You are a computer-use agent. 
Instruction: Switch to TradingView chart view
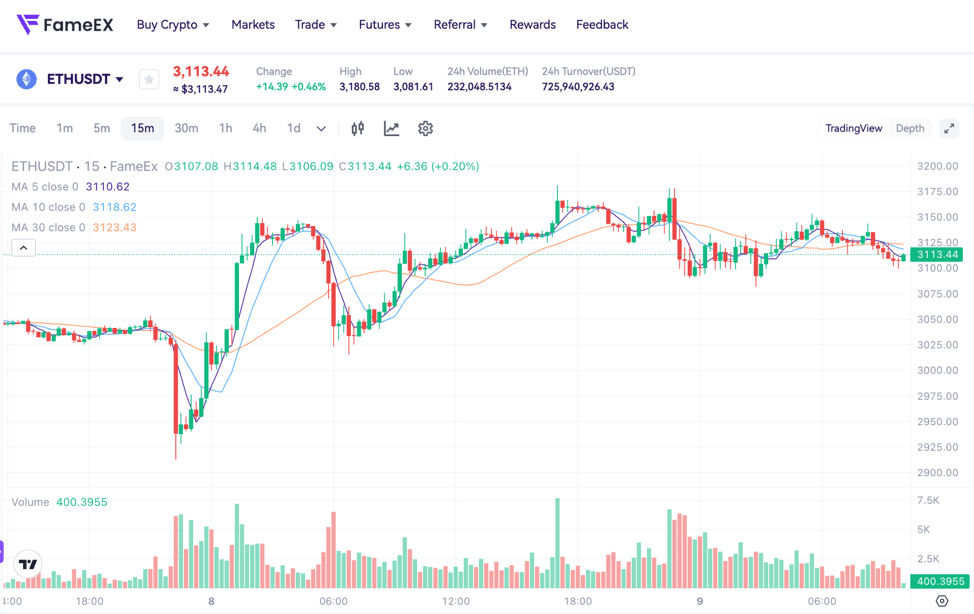point(853,128)
